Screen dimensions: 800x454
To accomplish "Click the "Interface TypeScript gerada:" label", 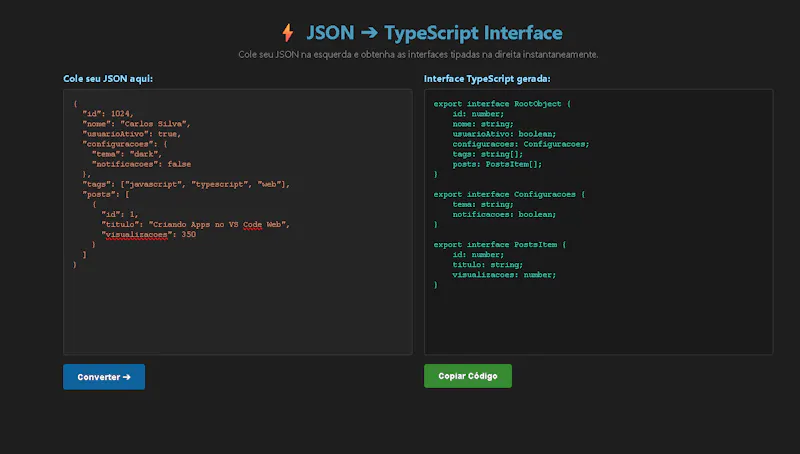I will [x=487, y=79].
